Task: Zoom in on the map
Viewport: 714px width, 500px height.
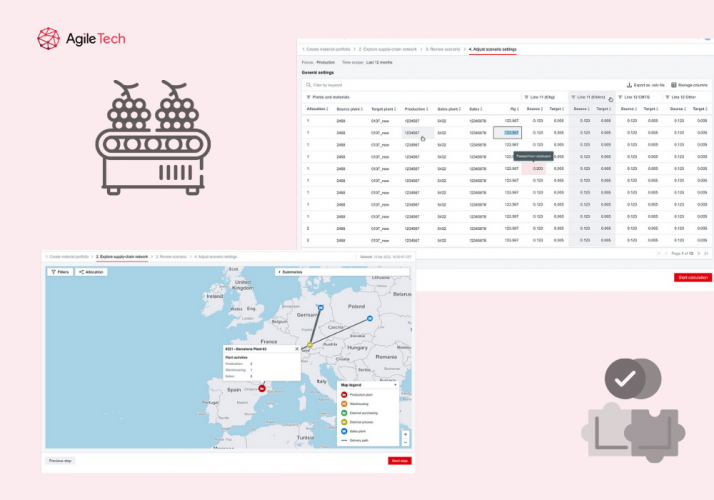Action: click(405, 433)
